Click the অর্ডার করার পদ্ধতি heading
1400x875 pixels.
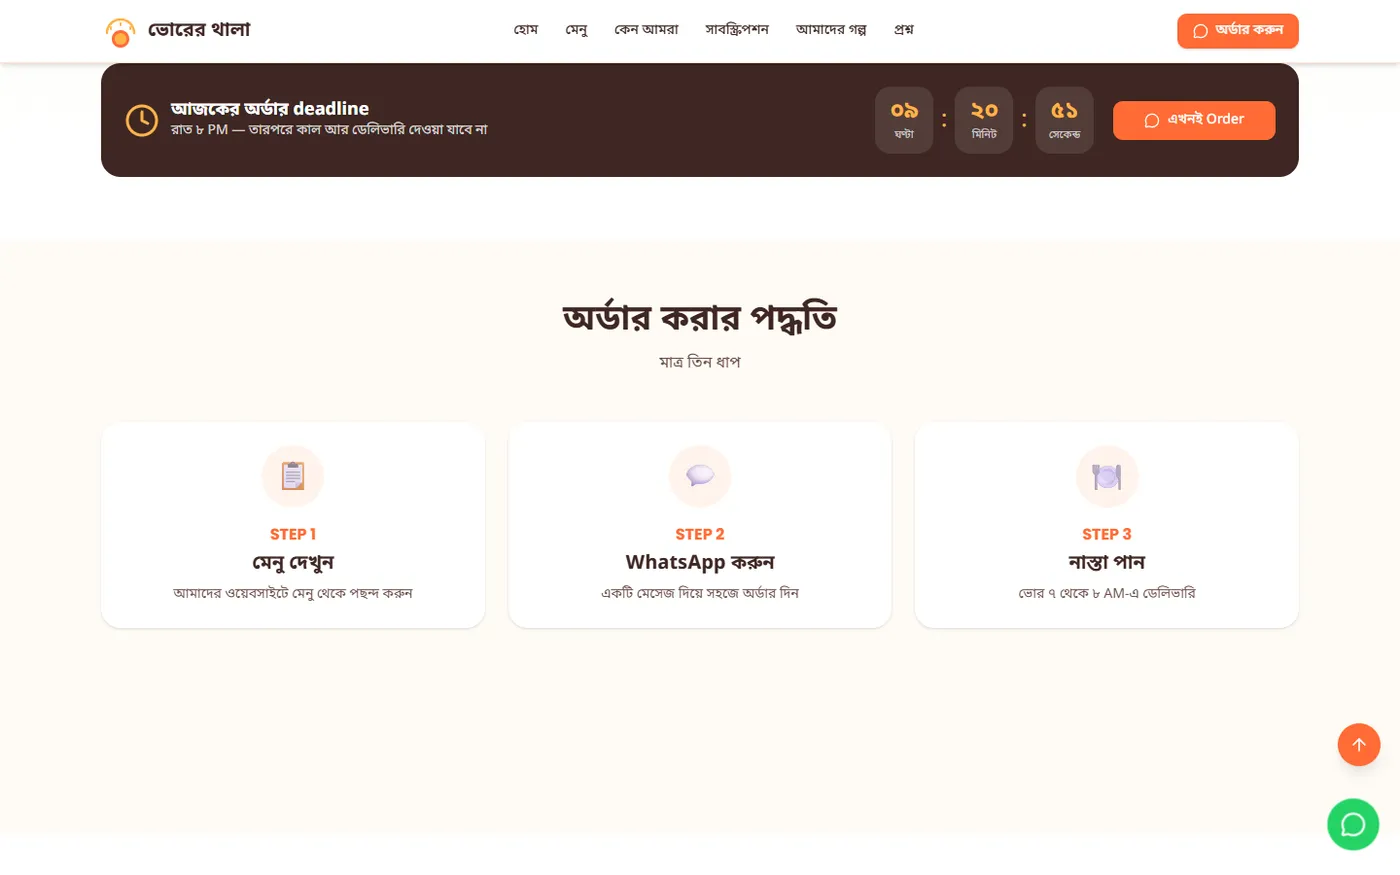(700, 317)
